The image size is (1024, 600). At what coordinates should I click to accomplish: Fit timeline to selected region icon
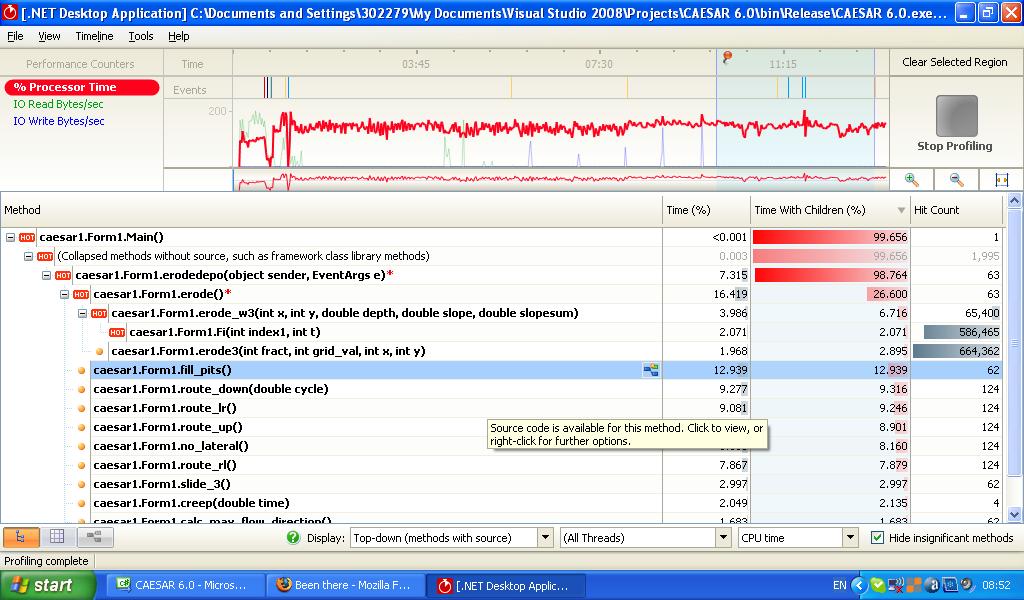pyautogui.click(x=1001, y=180)
